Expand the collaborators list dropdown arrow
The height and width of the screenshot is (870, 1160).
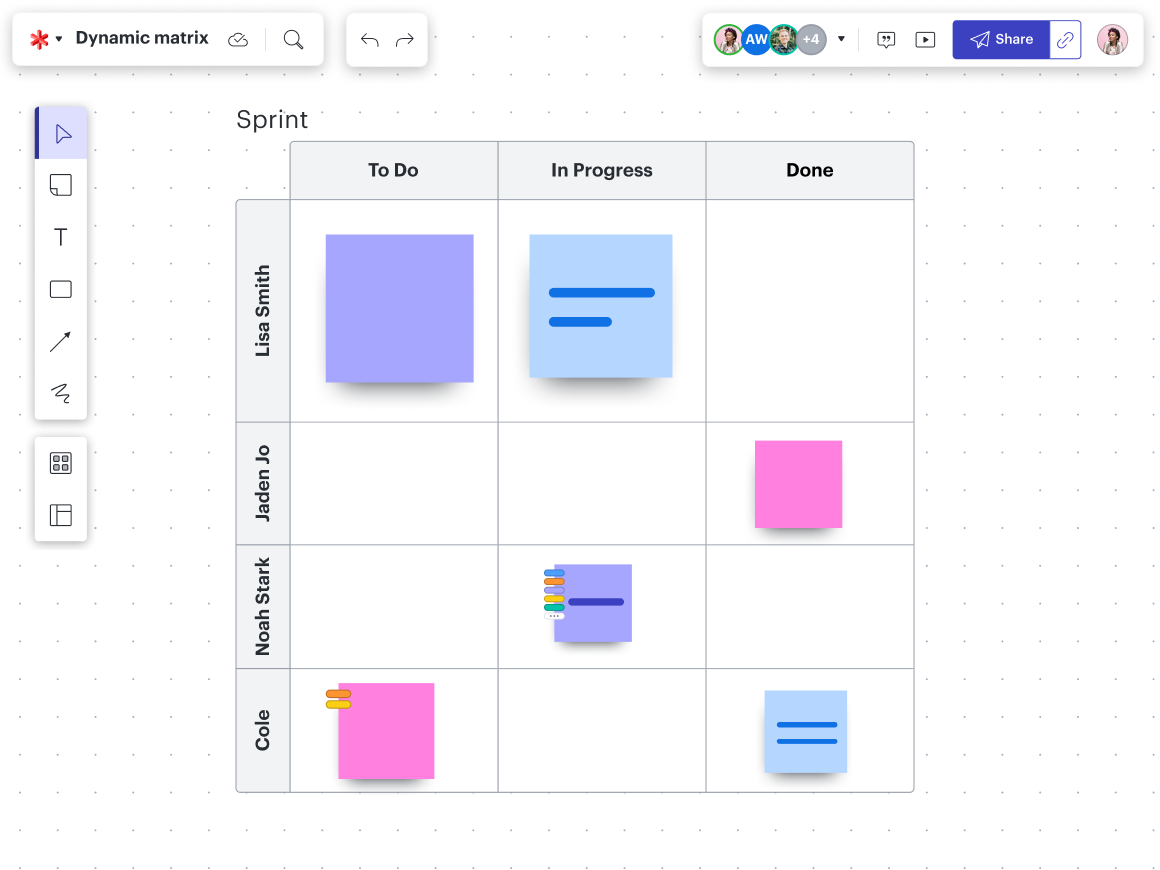[x=841, y=39]
